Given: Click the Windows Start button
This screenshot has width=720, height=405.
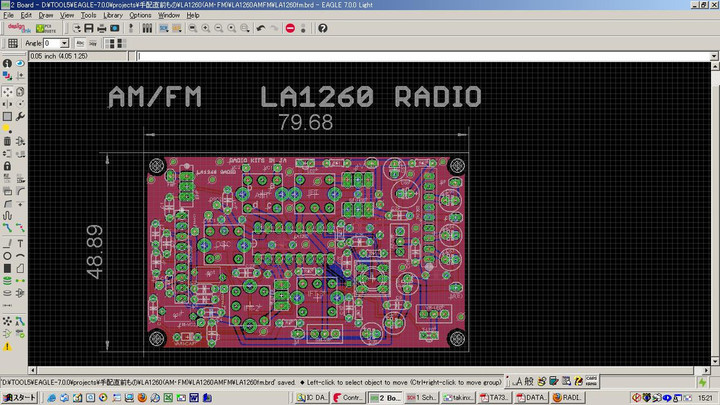Looking at the screenshot, I should click(19, 397).
